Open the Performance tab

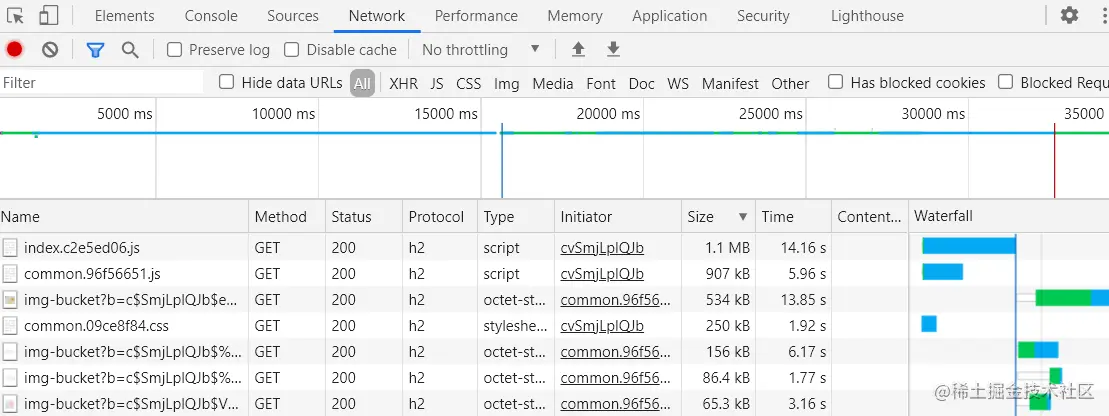coord(476,16)
